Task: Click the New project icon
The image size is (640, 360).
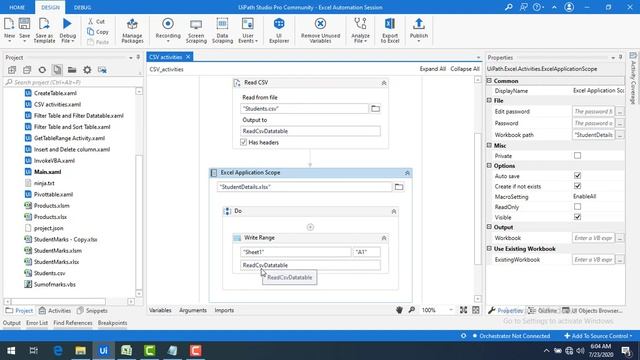Action: (x=9, y=29)
